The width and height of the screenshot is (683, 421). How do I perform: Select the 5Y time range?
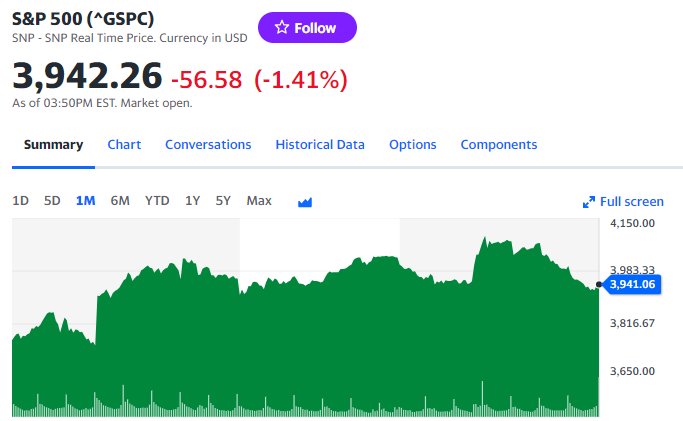223,201
